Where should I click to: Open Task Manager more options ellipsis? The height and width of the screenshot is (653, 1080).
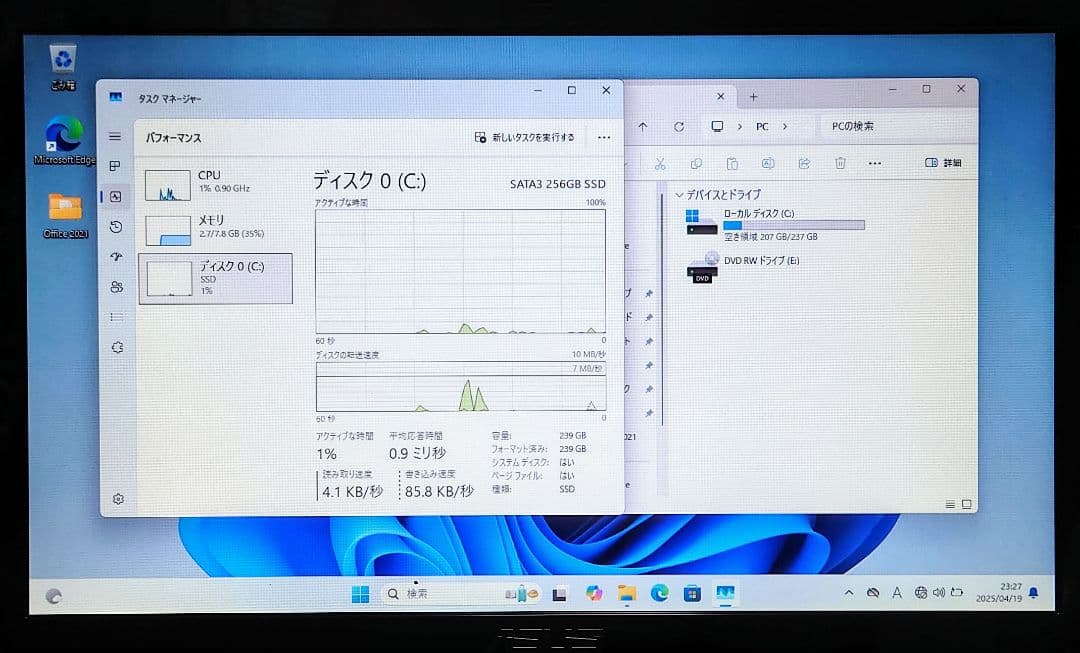(604, 138)
